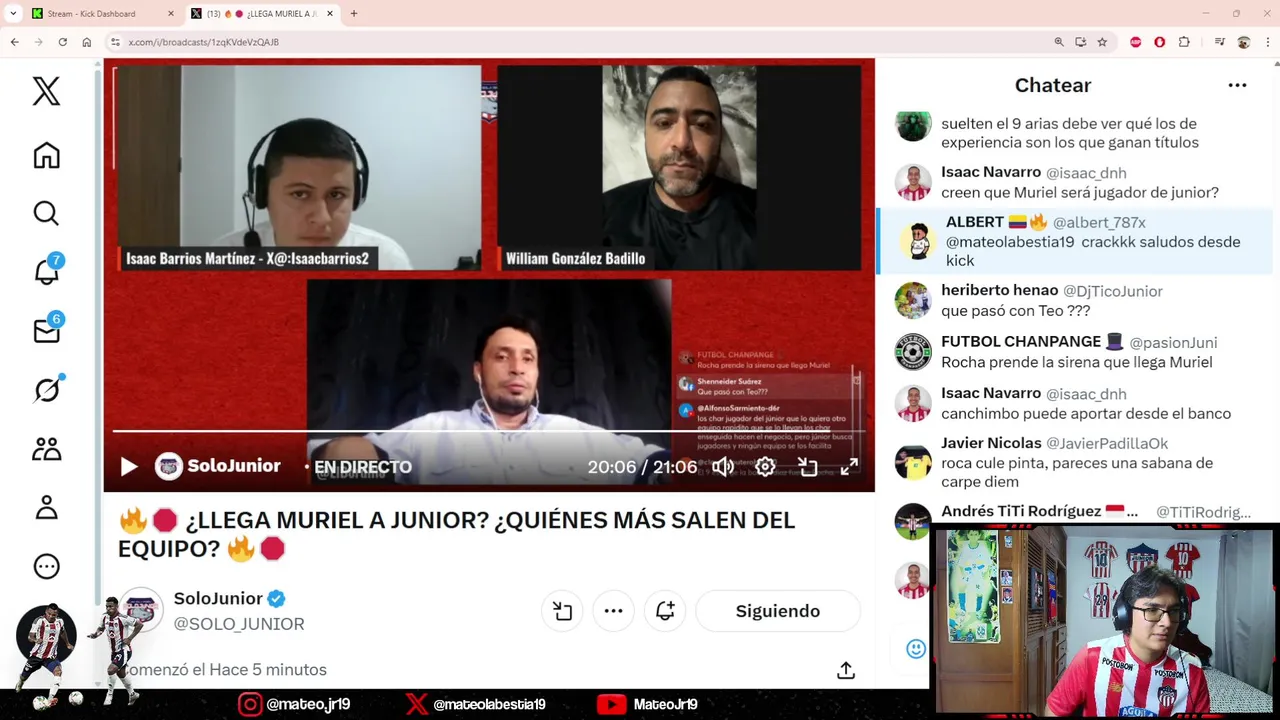Open SoloJunior avatar thumbnail

(x=141, y=610)
